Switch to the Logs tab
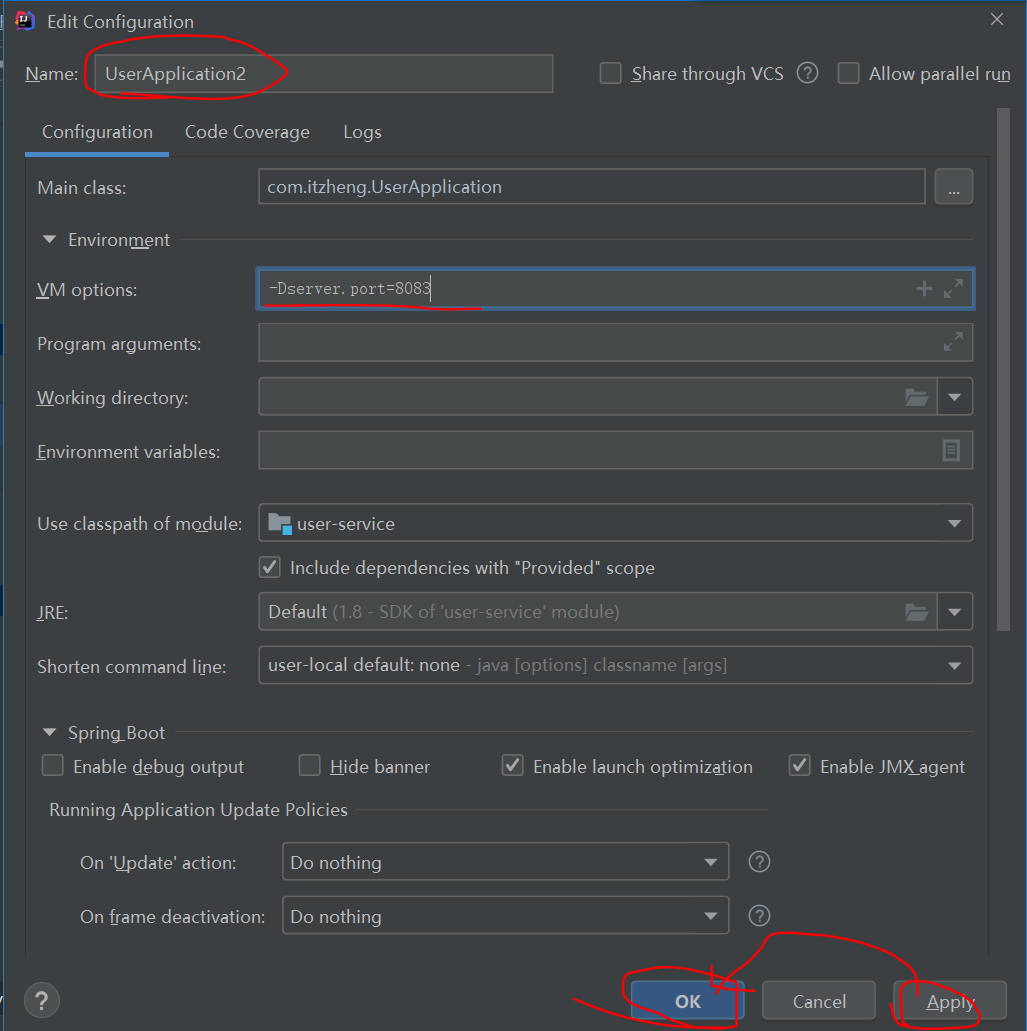The image size is (1027, 1031). pos(362,132)
